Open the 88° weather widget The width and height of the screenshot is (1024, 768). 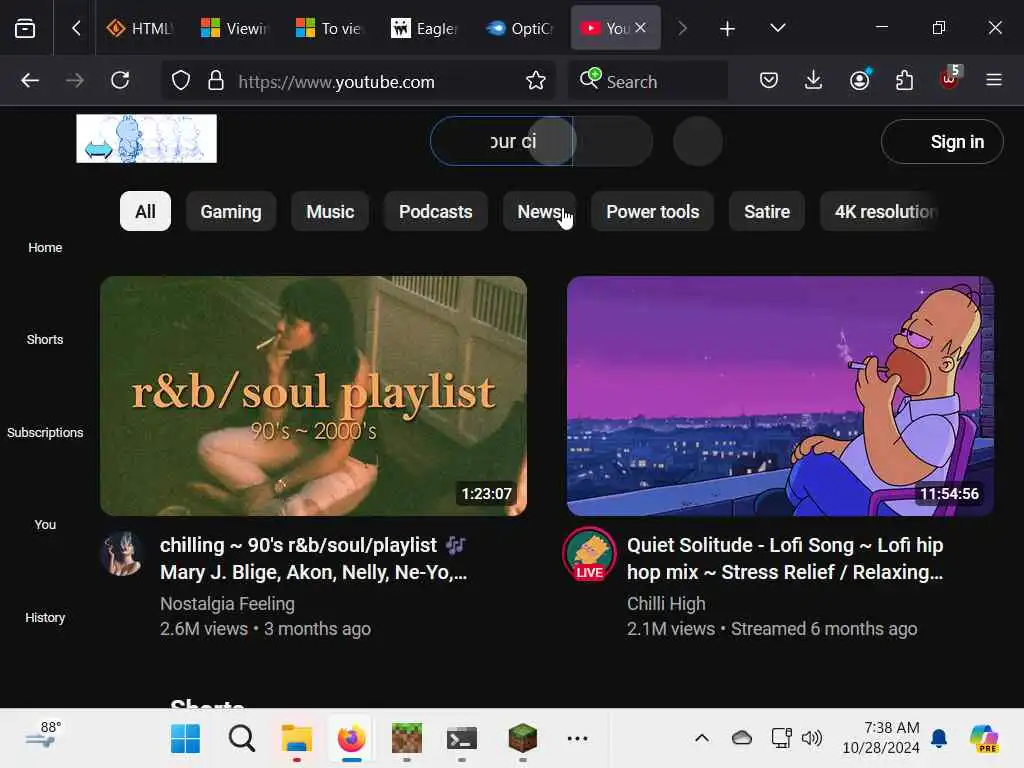tap(44, 735)
